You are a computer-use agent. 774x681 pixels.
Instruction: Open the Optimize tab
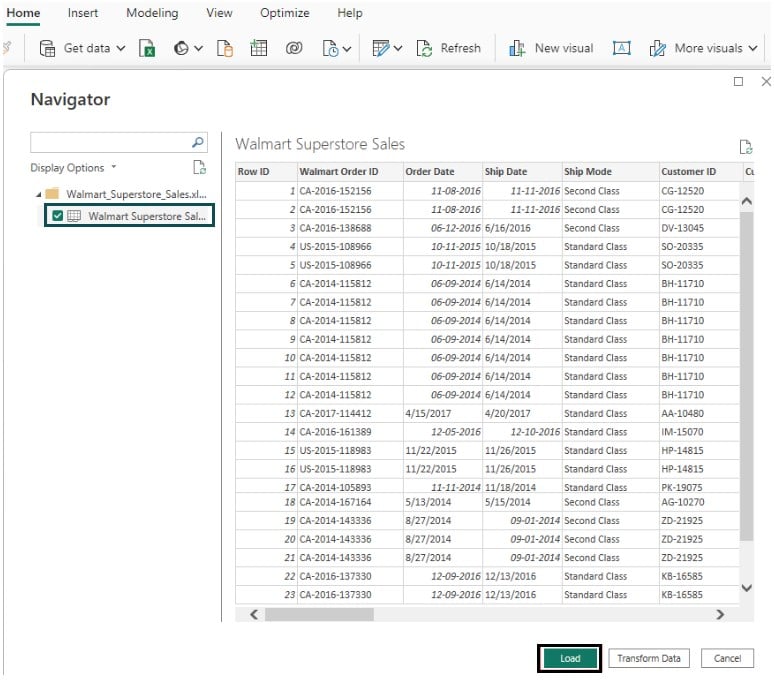[285, 13]
